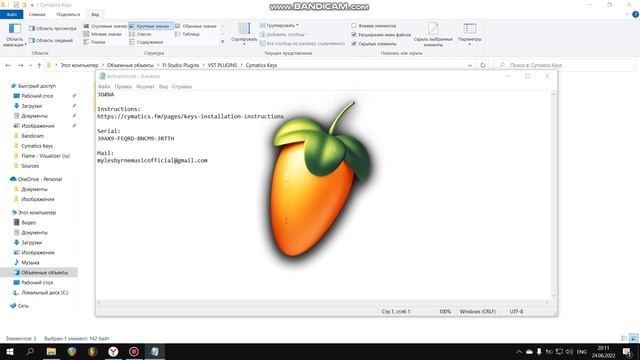Image resolution: width=640 pixels, height=360 pixels.
Task: Open Notepad Format (Формат) menu
Action: (145, 87)
